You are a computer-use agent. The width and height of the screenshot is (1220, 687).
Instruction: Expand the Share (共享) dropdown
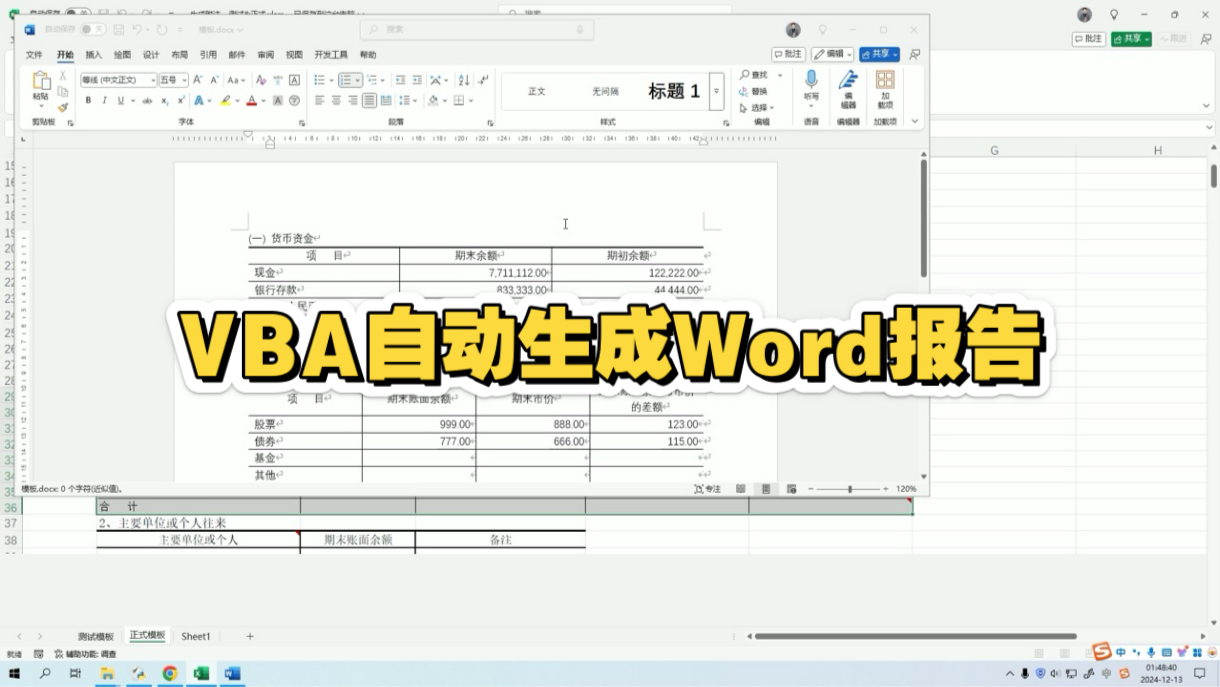tap(893, 55)
